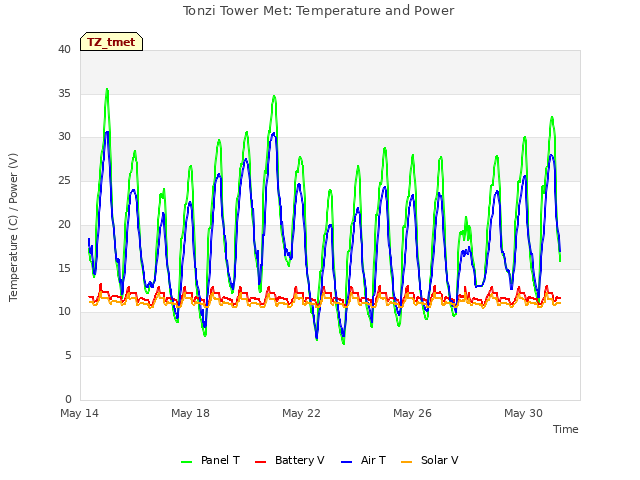Click the 'May 30' x-axis tick label

(x=523, y=413)
